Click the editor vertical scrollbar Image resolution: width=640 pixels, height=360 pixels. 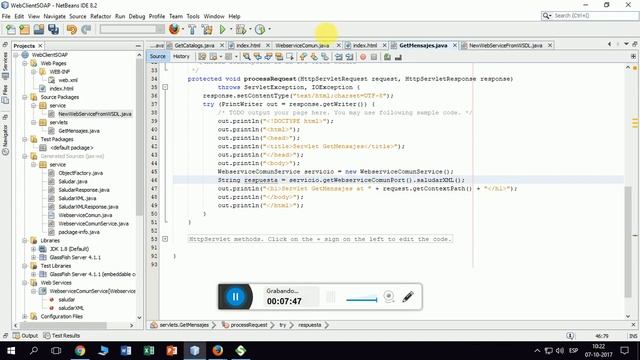(628, 242)
